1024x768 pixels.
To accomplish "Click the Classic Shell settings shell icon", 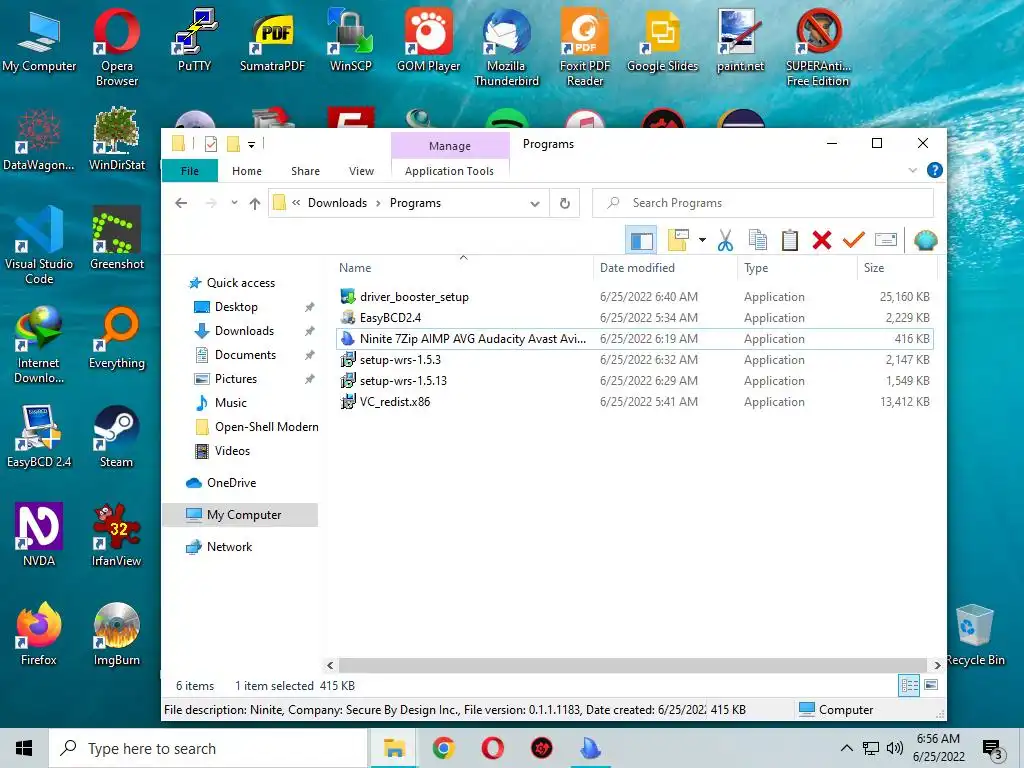I will pyautogui.click(x=925, y=240).
